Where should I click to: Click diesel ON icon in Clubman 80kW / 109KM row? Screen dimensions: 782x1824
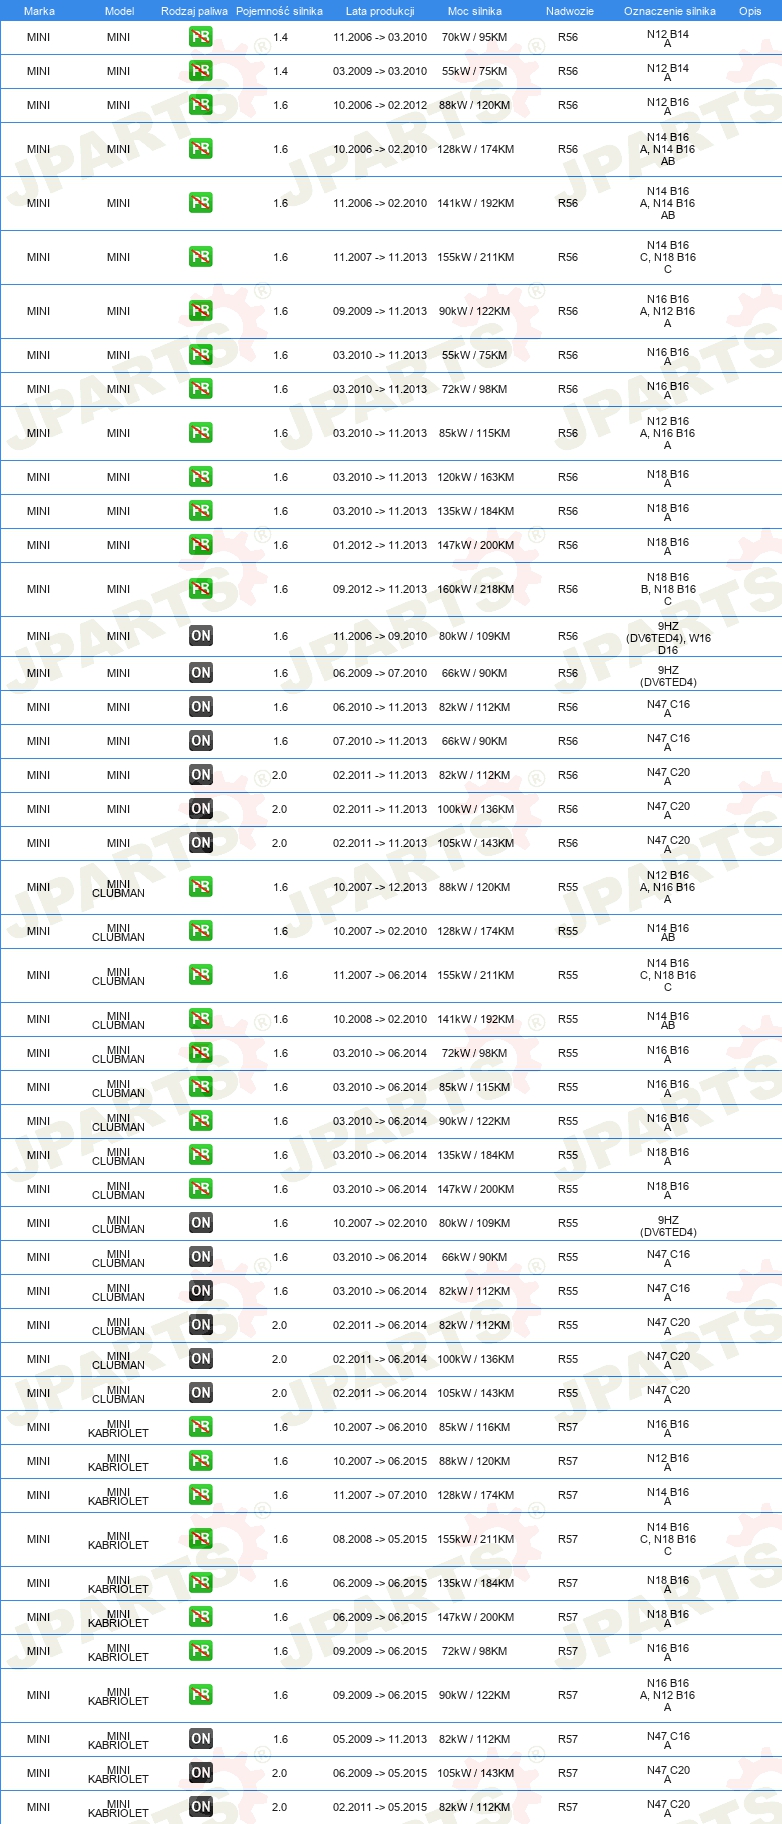201,1223
